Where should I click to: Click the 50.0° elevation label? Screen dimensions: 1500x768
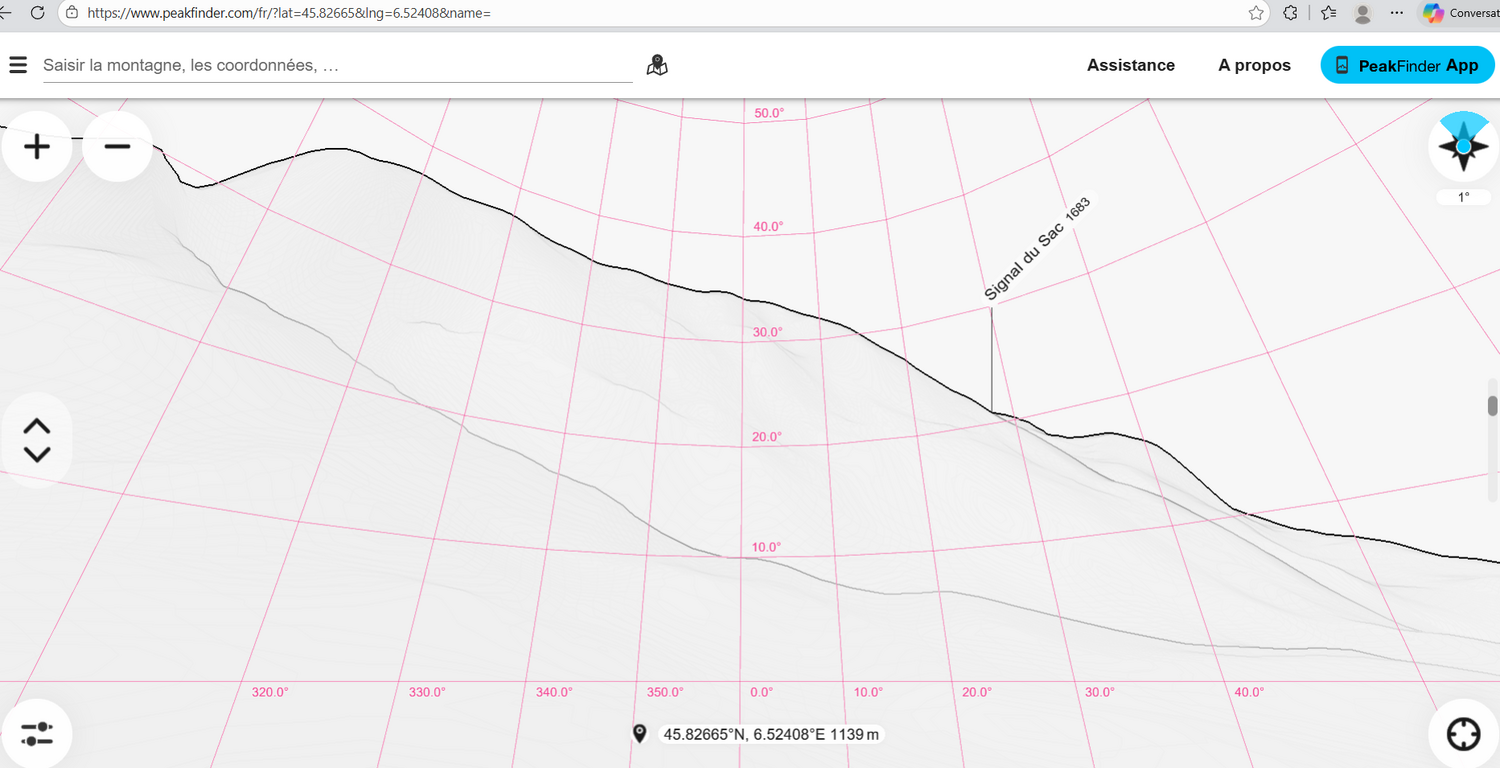coord(769,113)
